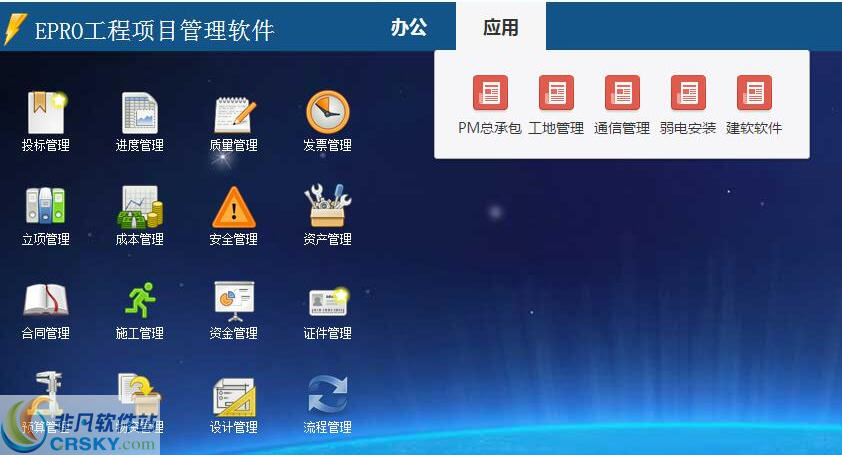
Task: Launch 施工管理 running man icon
Action: pyautogui.click(x=140, y=300)
